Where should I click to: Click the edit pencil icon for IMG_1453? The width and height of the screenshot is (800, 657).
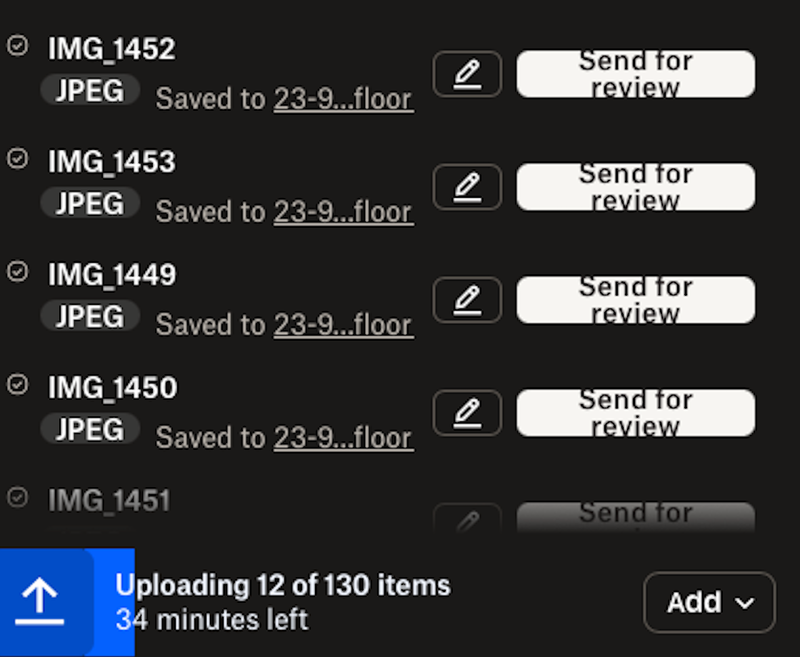pos(467,187)
